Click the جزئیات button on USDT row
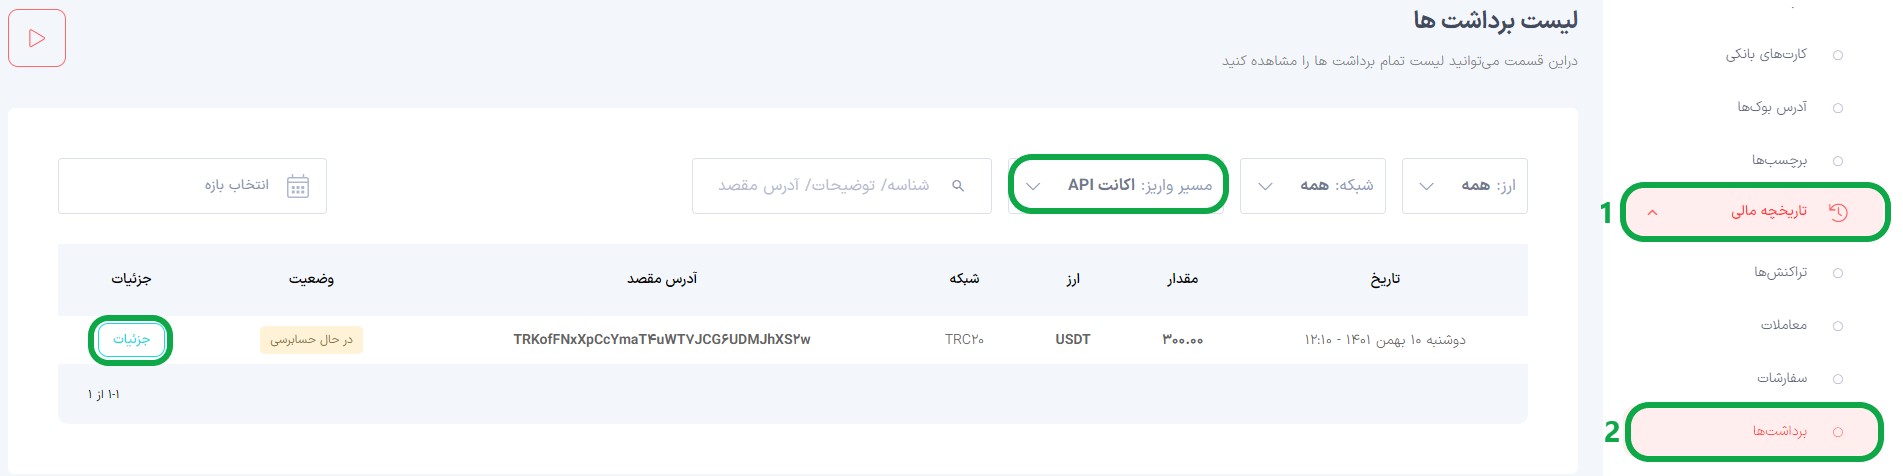1903x476 pixels. [131, 340]
